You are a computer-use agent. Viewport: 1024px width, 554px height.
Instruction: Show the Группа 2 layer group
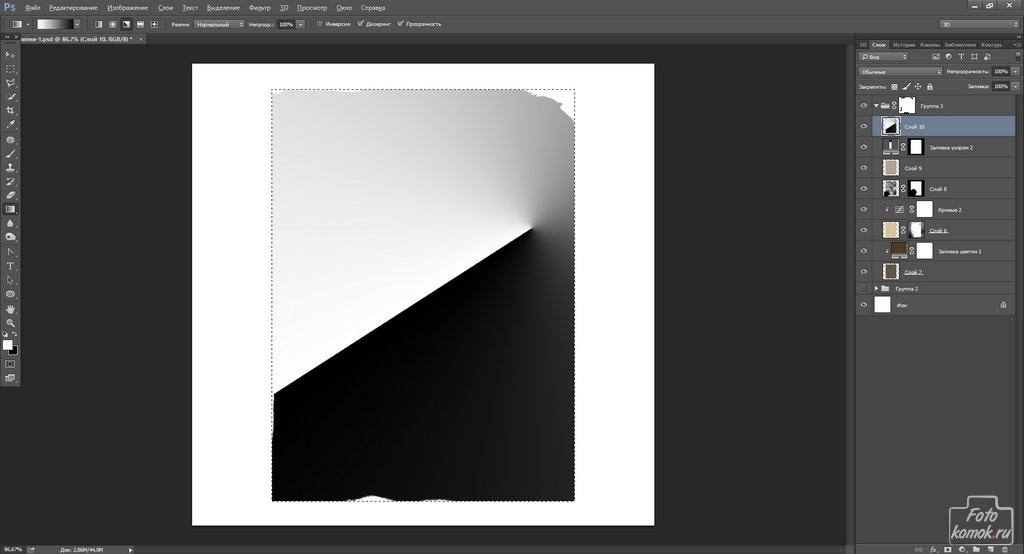[x=864, y=288]
